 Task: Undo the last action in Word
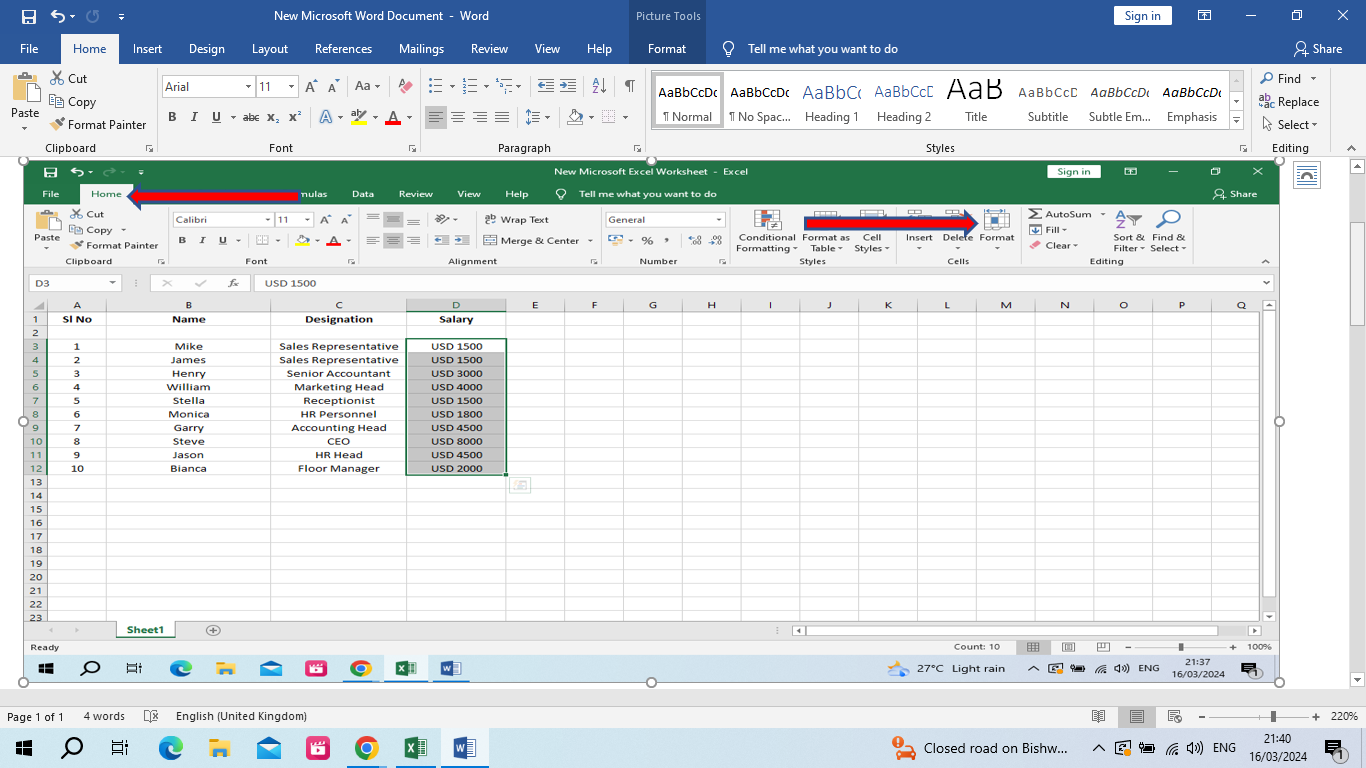(x=57, y=16)
